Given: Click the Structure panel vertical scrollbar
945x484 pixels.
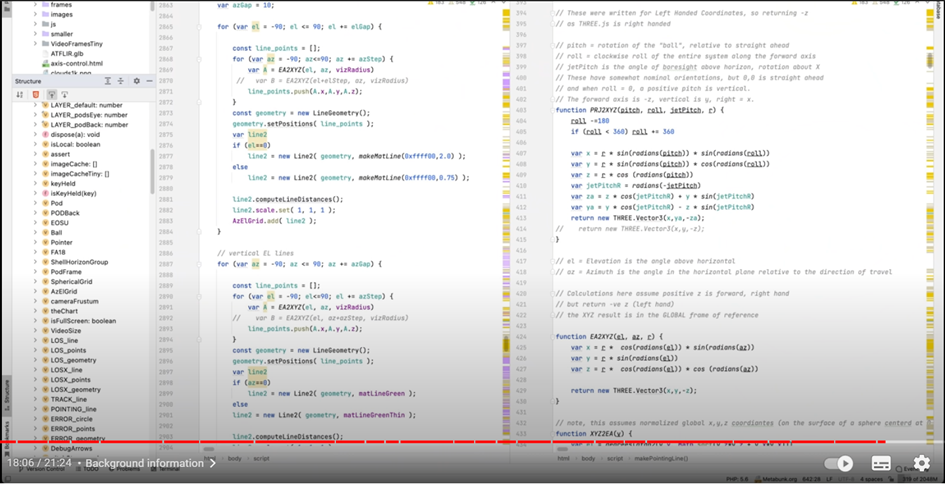Looking at the screenshot, I should 152,172.
